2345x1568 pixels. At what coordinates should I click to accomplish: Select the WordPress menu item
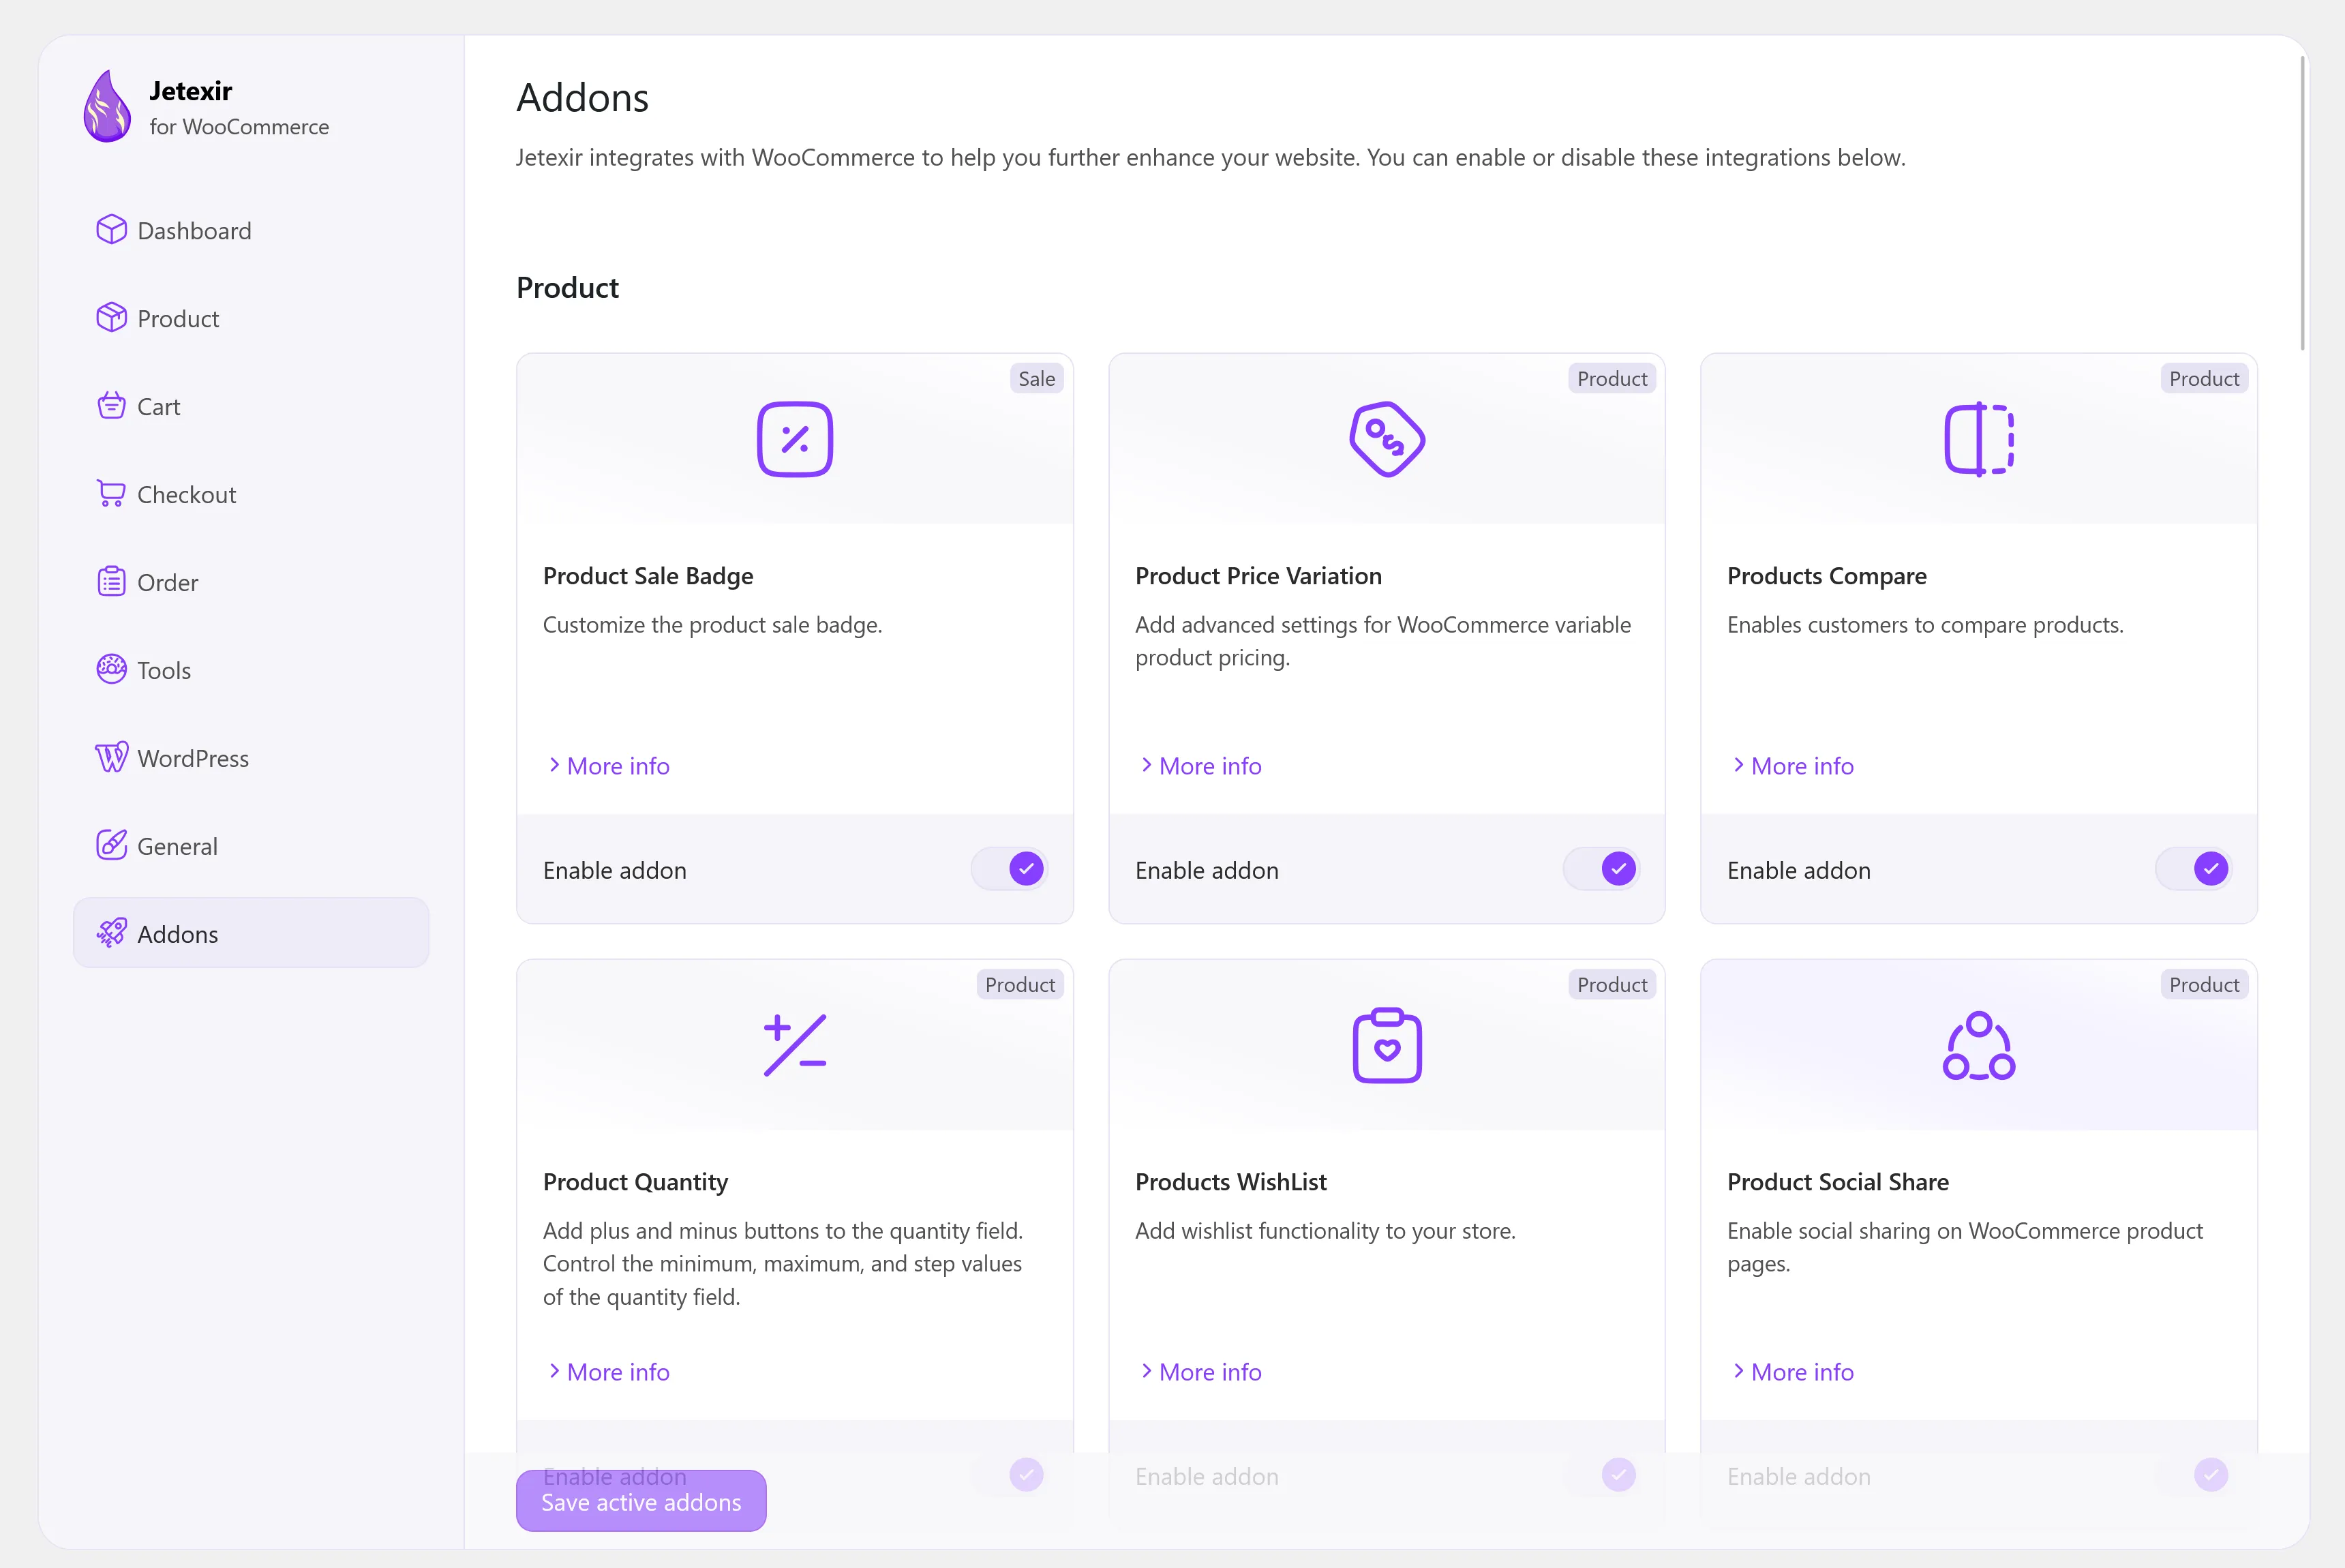pyautogui.click(x=251, y=758)
